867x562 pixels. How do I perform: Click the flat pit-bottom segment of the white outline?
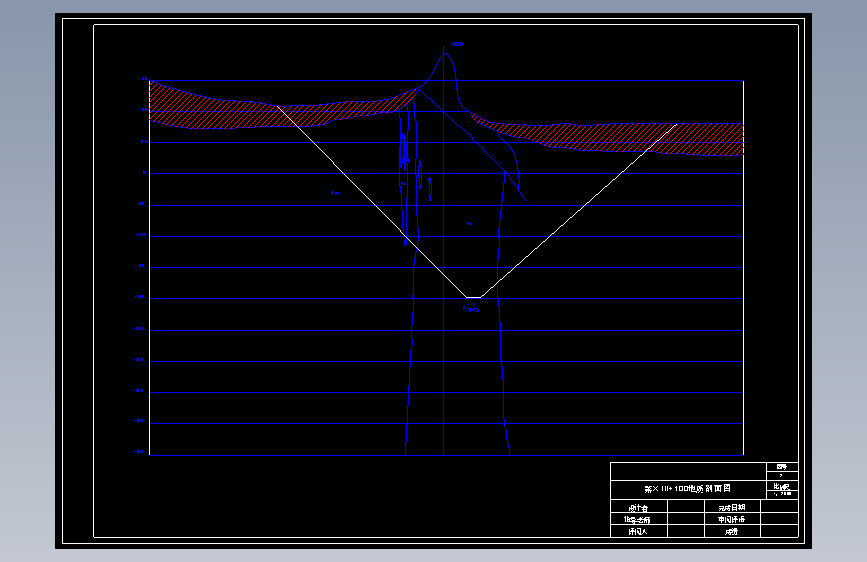click(x=474, y=298)
